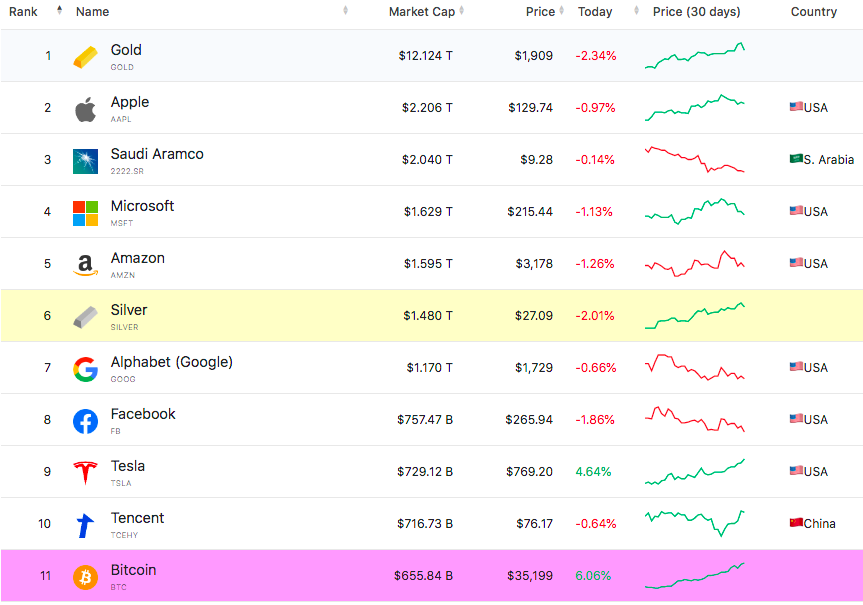
Task: Open the Gold asset link
Action: click(126, 50)
